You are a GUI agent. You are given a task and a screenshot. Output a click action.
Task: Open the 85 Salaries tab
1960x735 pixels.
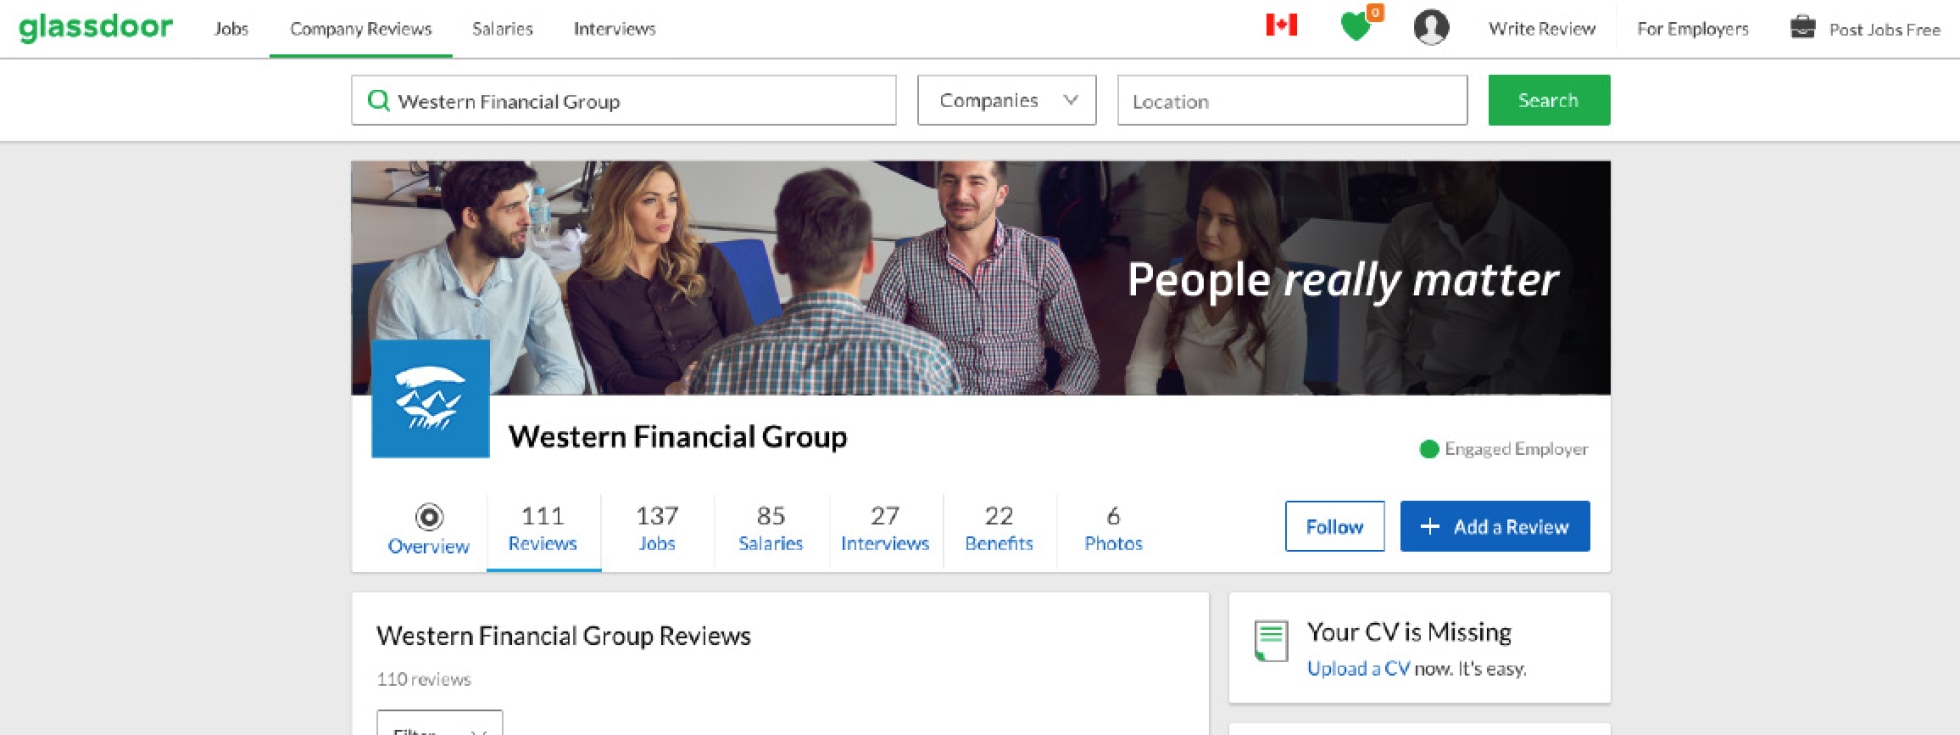tap(771, 529)
